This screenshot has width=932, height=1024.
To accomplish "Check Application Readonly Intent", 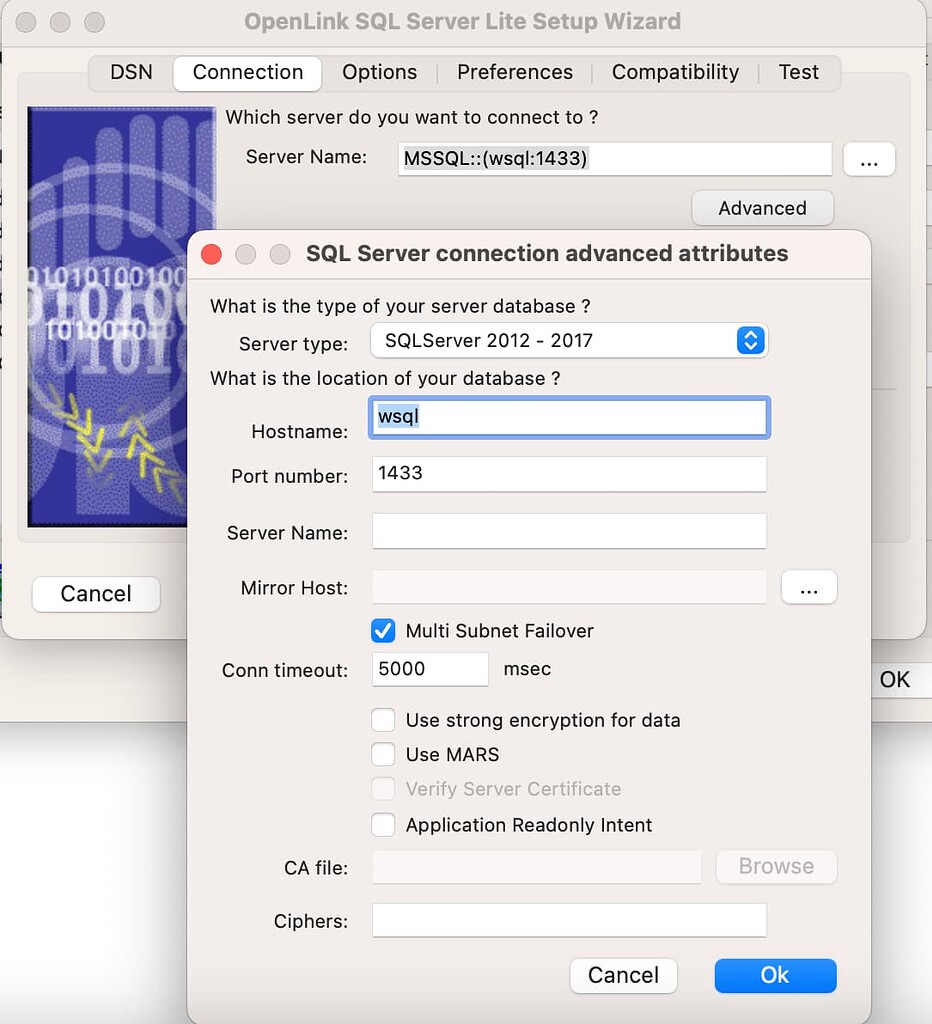I will click(x=383, y=825).
